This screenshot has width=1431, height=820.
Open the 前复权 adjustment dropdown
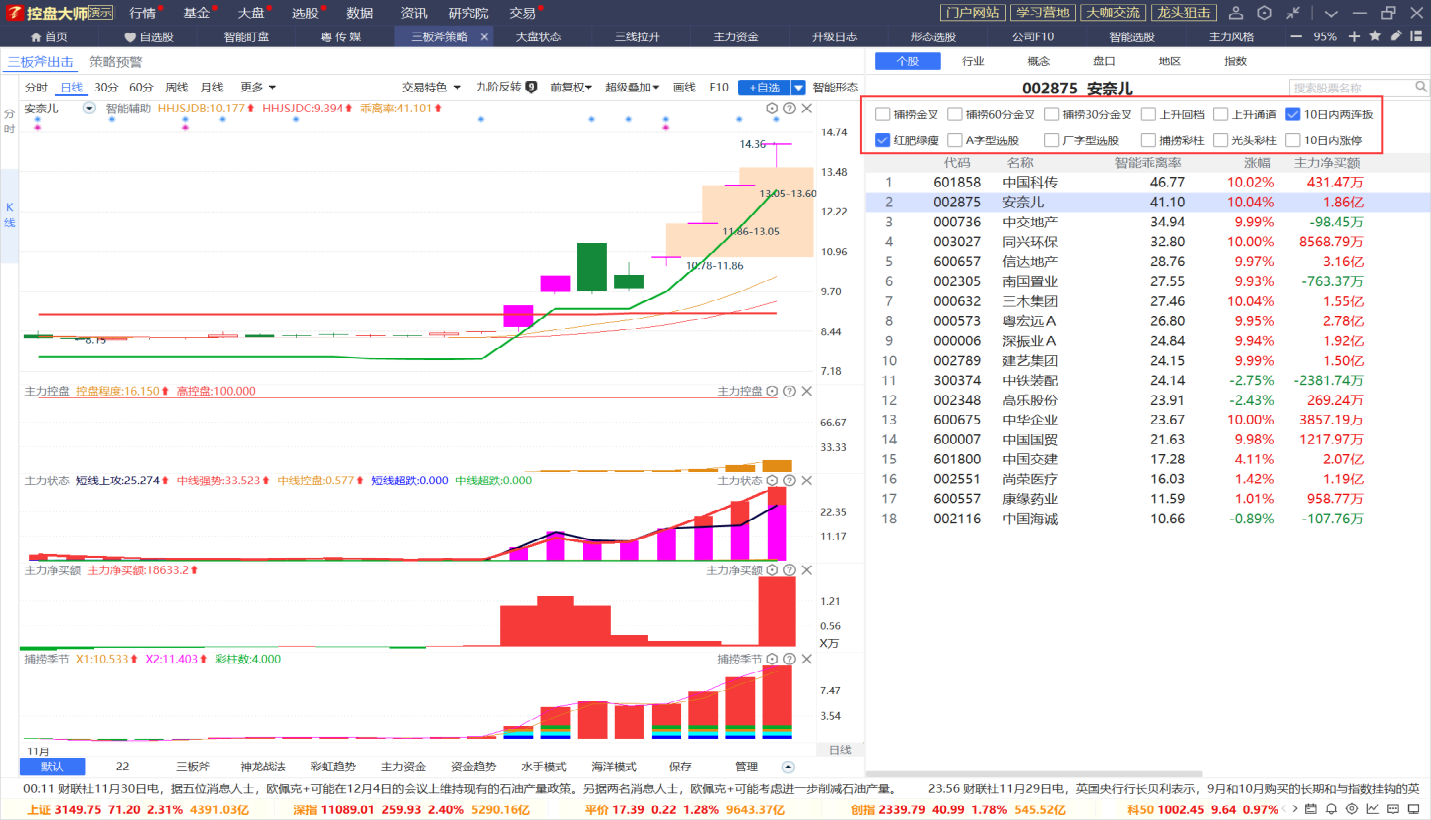click(571, 87)
